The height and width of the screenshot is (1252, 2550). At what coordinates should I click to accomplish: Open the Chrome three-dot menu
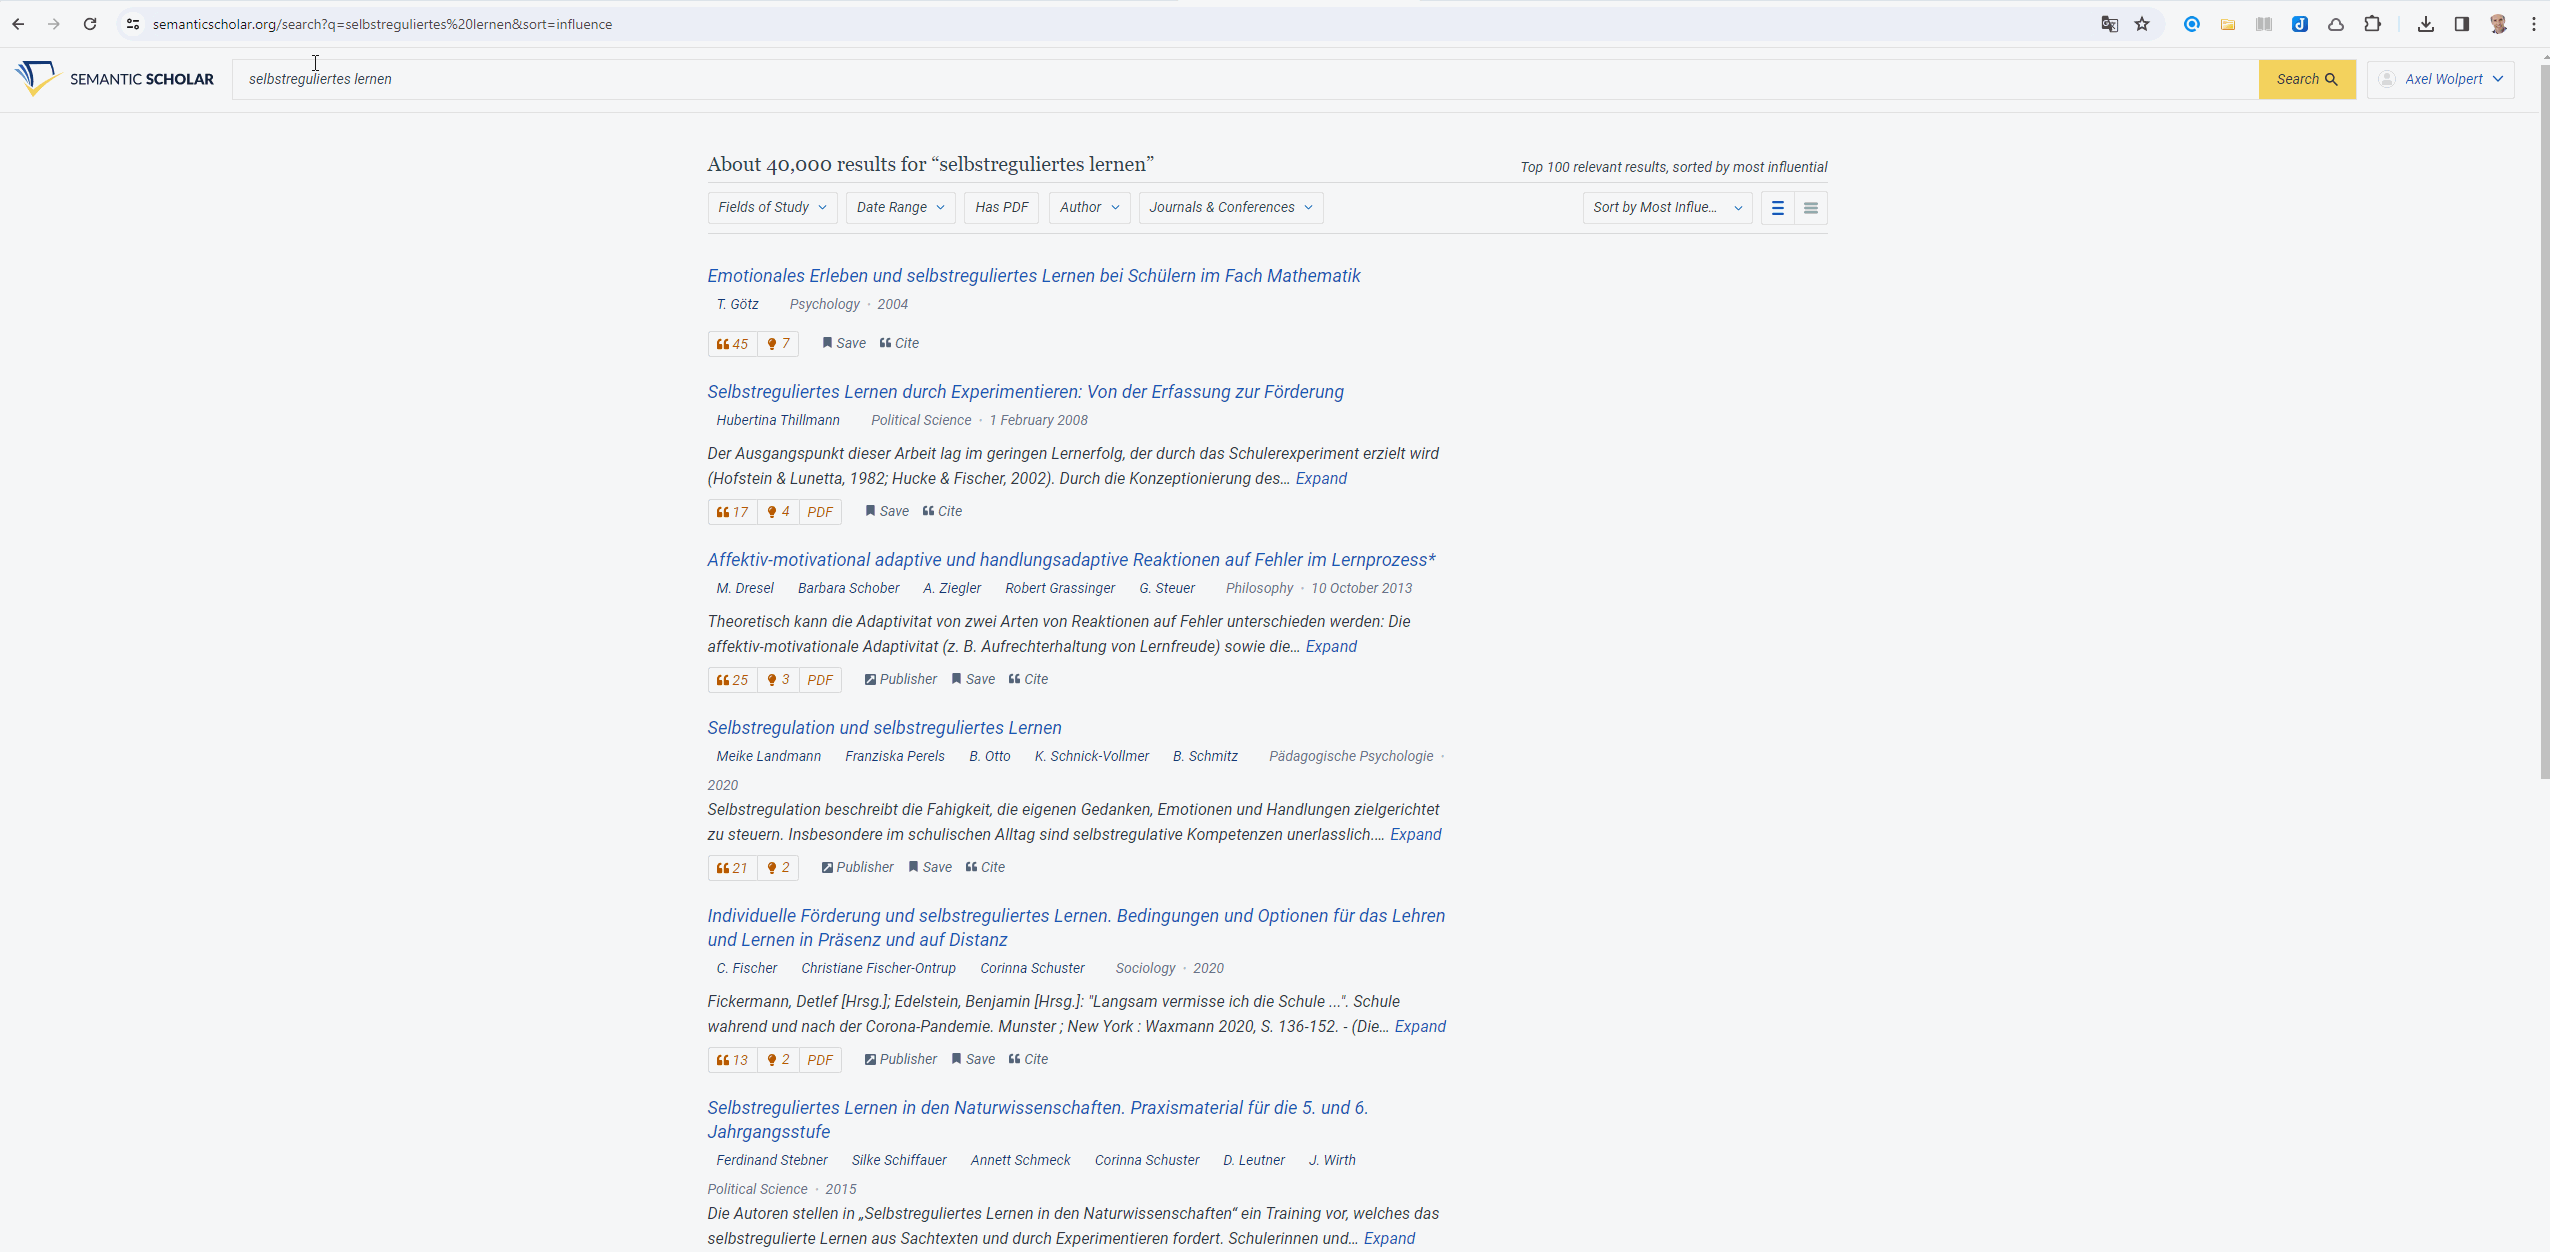pos(2533,24)
